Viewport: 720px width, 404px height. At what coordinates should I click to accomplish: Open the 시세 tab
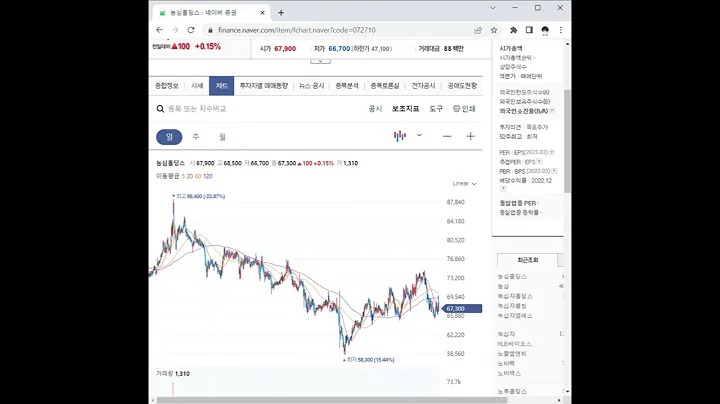[197, 86]
